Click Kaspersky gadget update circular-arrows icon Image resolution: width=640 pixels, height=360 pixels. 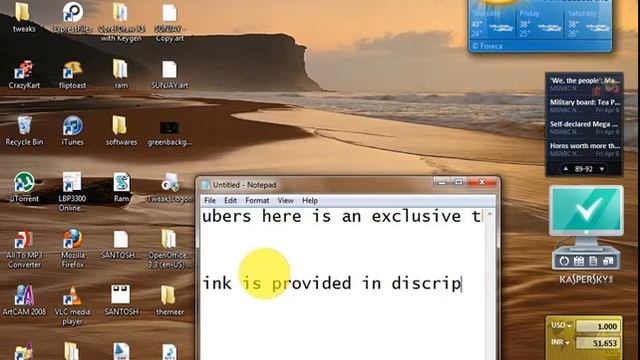pos(564,261)
